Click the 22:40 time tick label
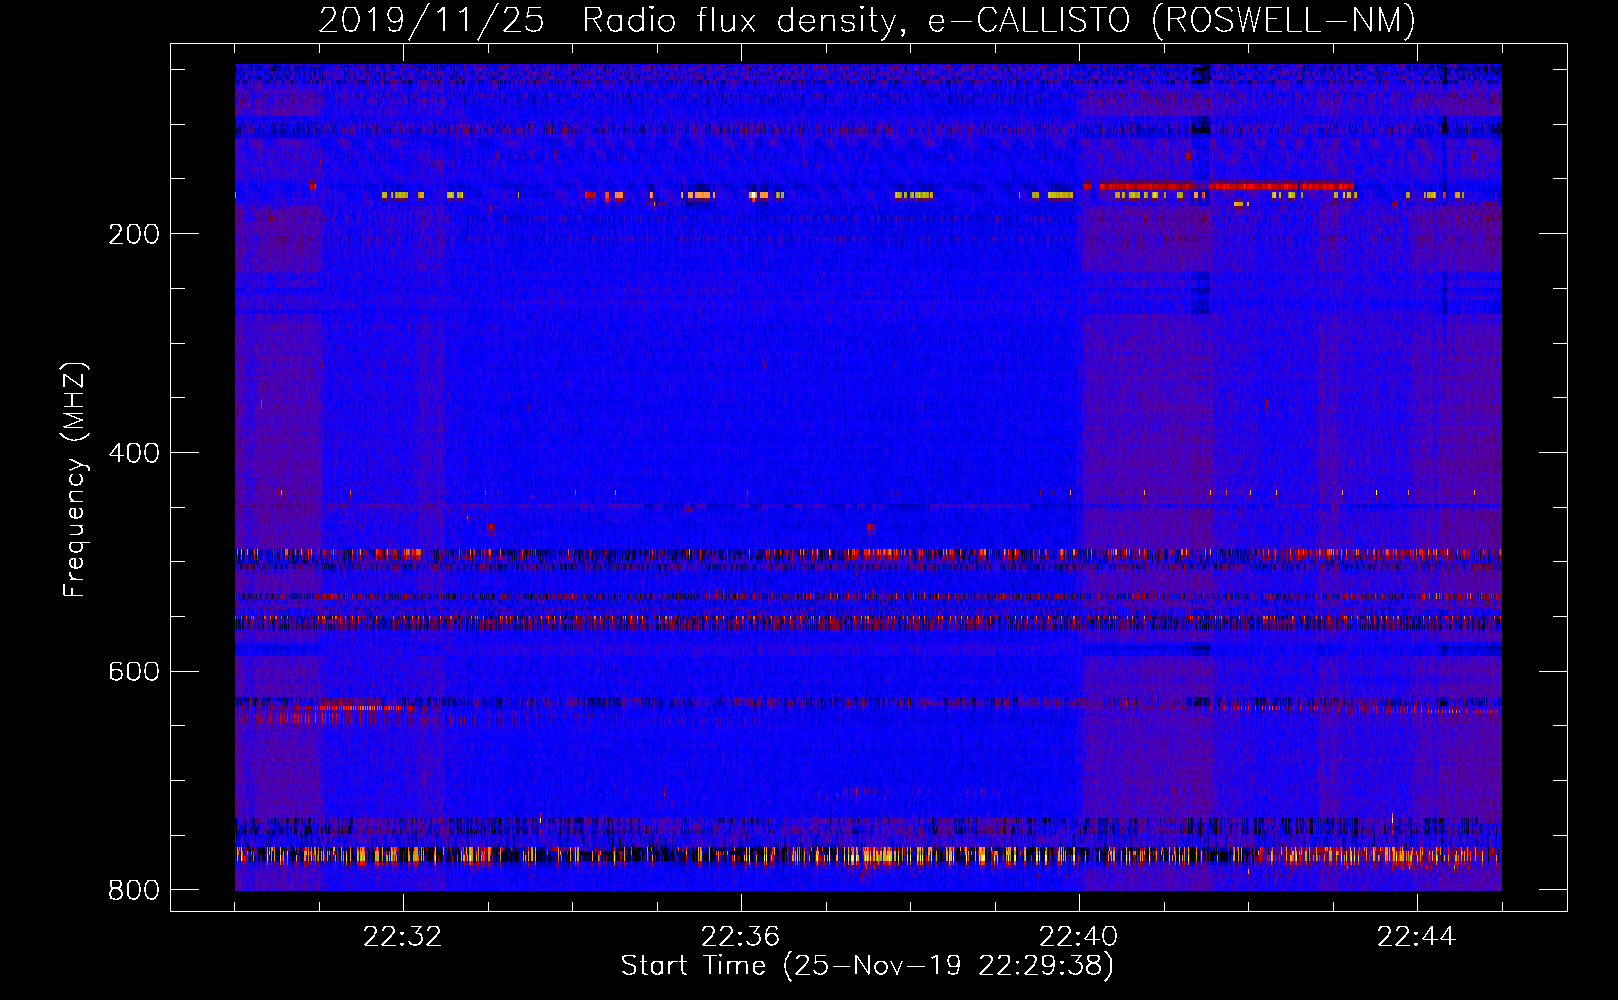The height and width of the screenshot is (1000, 1618). click(x=1078, y=937)
